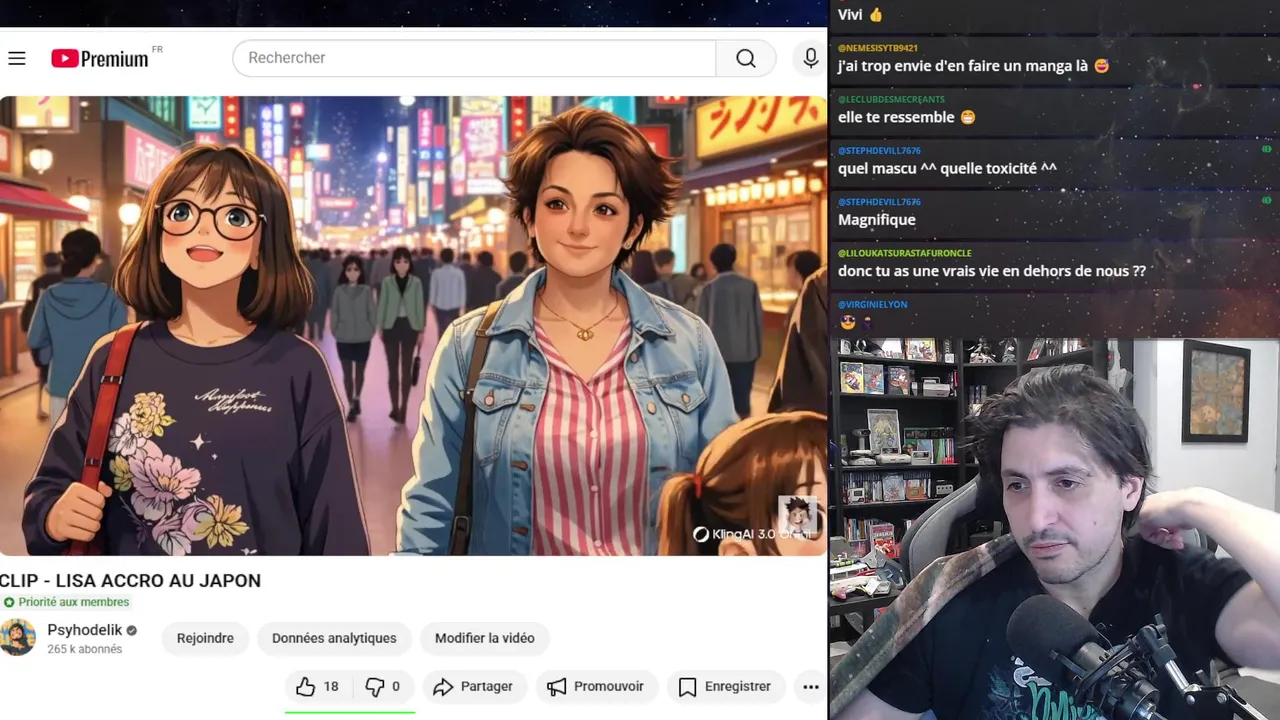Image resolution: width=1280 pixels, height=720 pixels.
Task: Click chat message 'Magnifique'
Action: 876,219
